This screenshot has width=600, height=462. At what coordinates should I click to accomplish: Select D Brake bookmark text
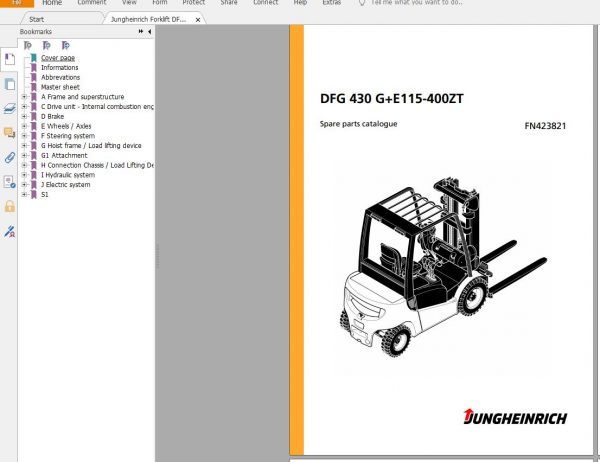(52, 116)
